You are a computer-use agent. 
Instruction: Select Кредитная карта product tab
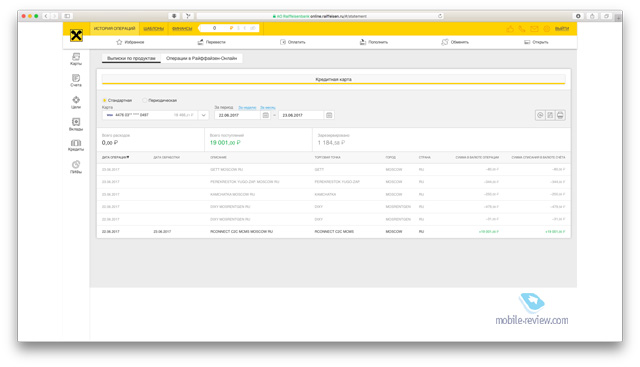pos(333,79)
